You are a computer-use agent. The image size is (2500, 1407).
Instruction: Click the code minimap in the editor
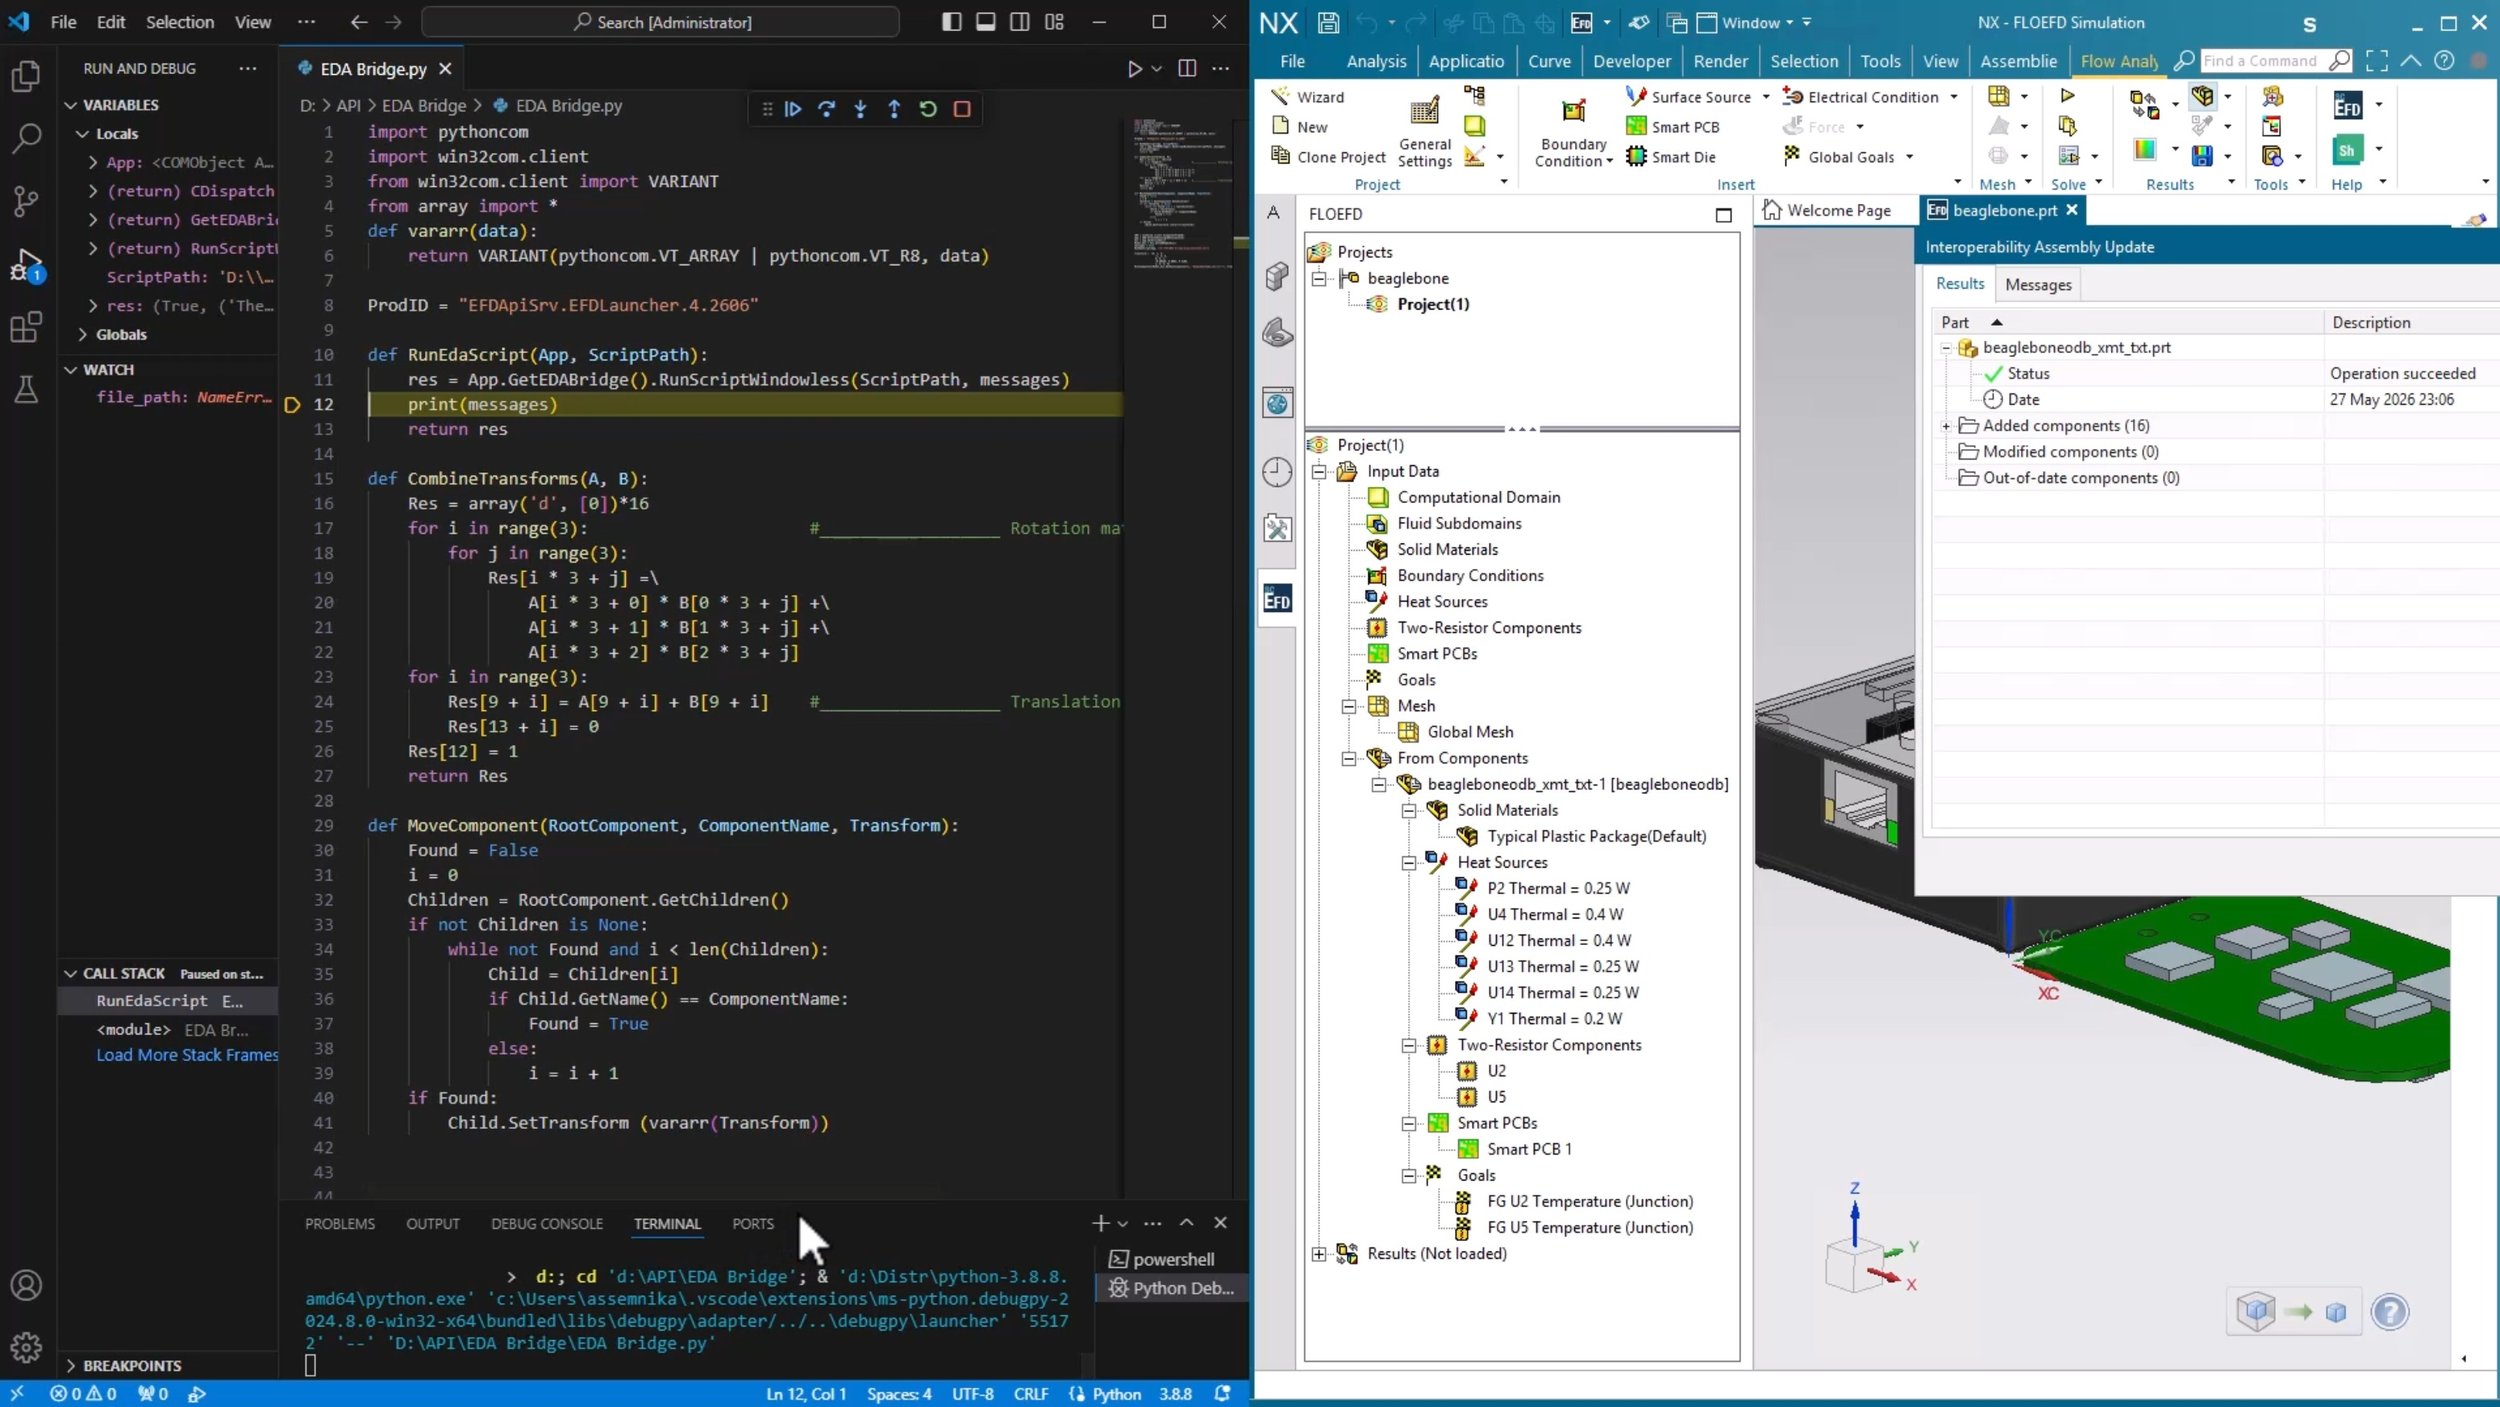click(1182, 195)
